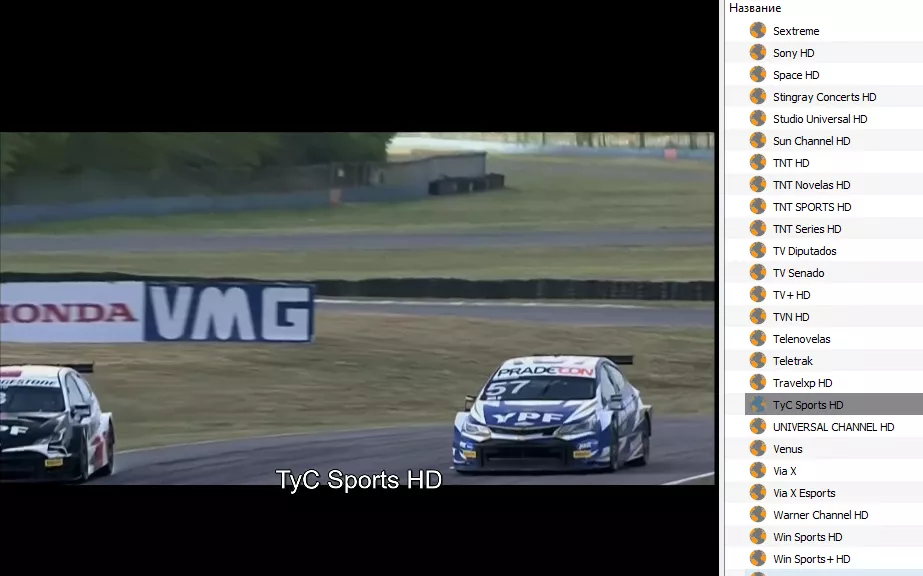Sort channels by the Название column header
Screen dimensions: 923x576
755,8
